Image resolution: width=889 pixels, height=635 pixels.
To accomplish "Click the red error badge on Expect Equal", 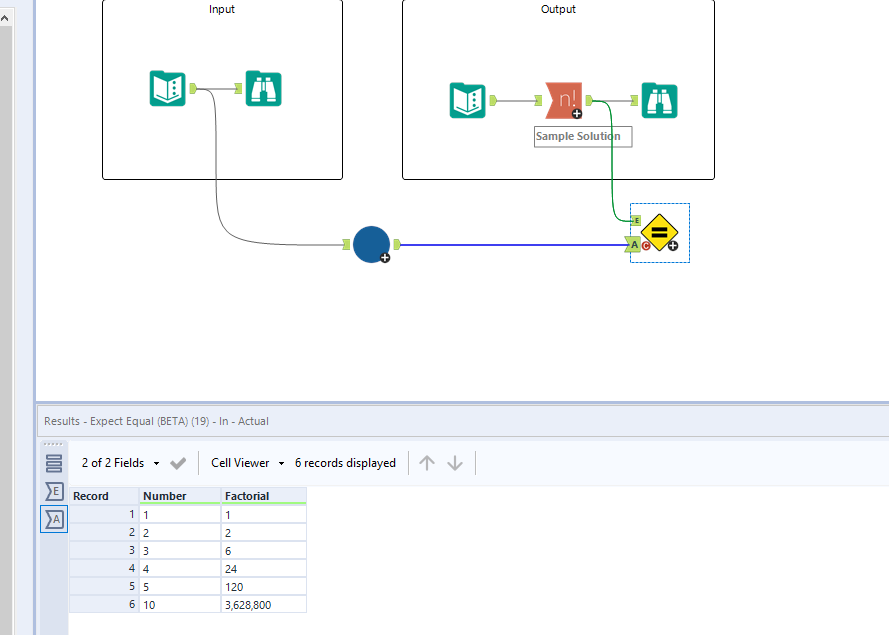I will [x=645, y=243].
